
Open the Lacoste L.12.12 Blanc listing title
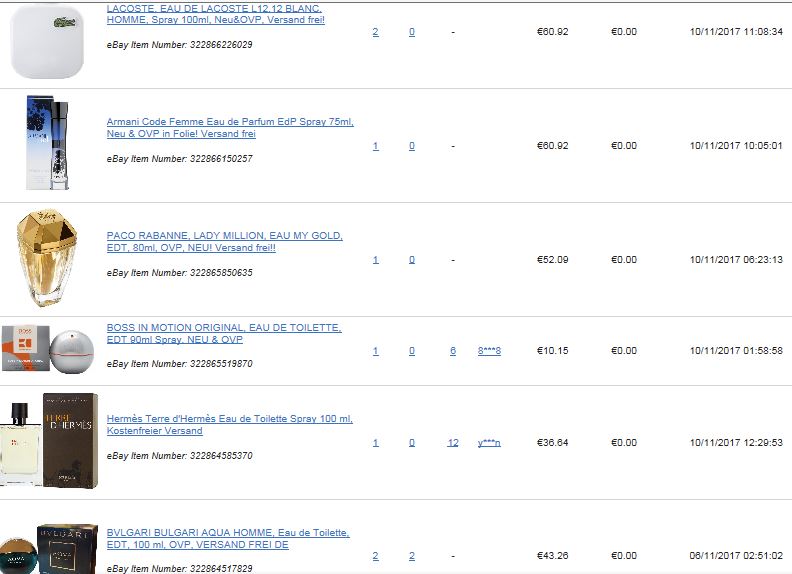[216, 14]
